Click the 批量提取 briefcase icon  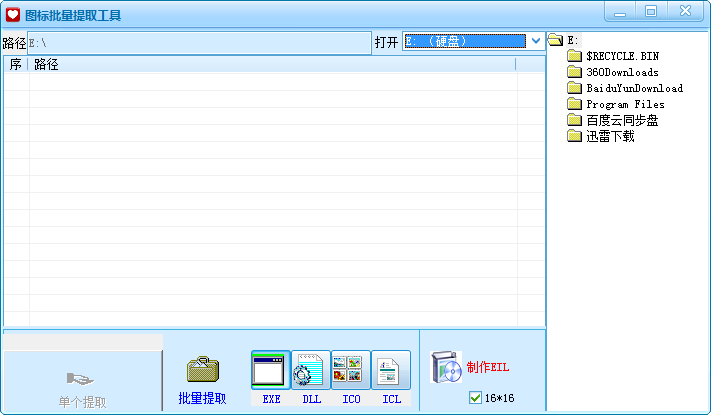tap(202, 370)
